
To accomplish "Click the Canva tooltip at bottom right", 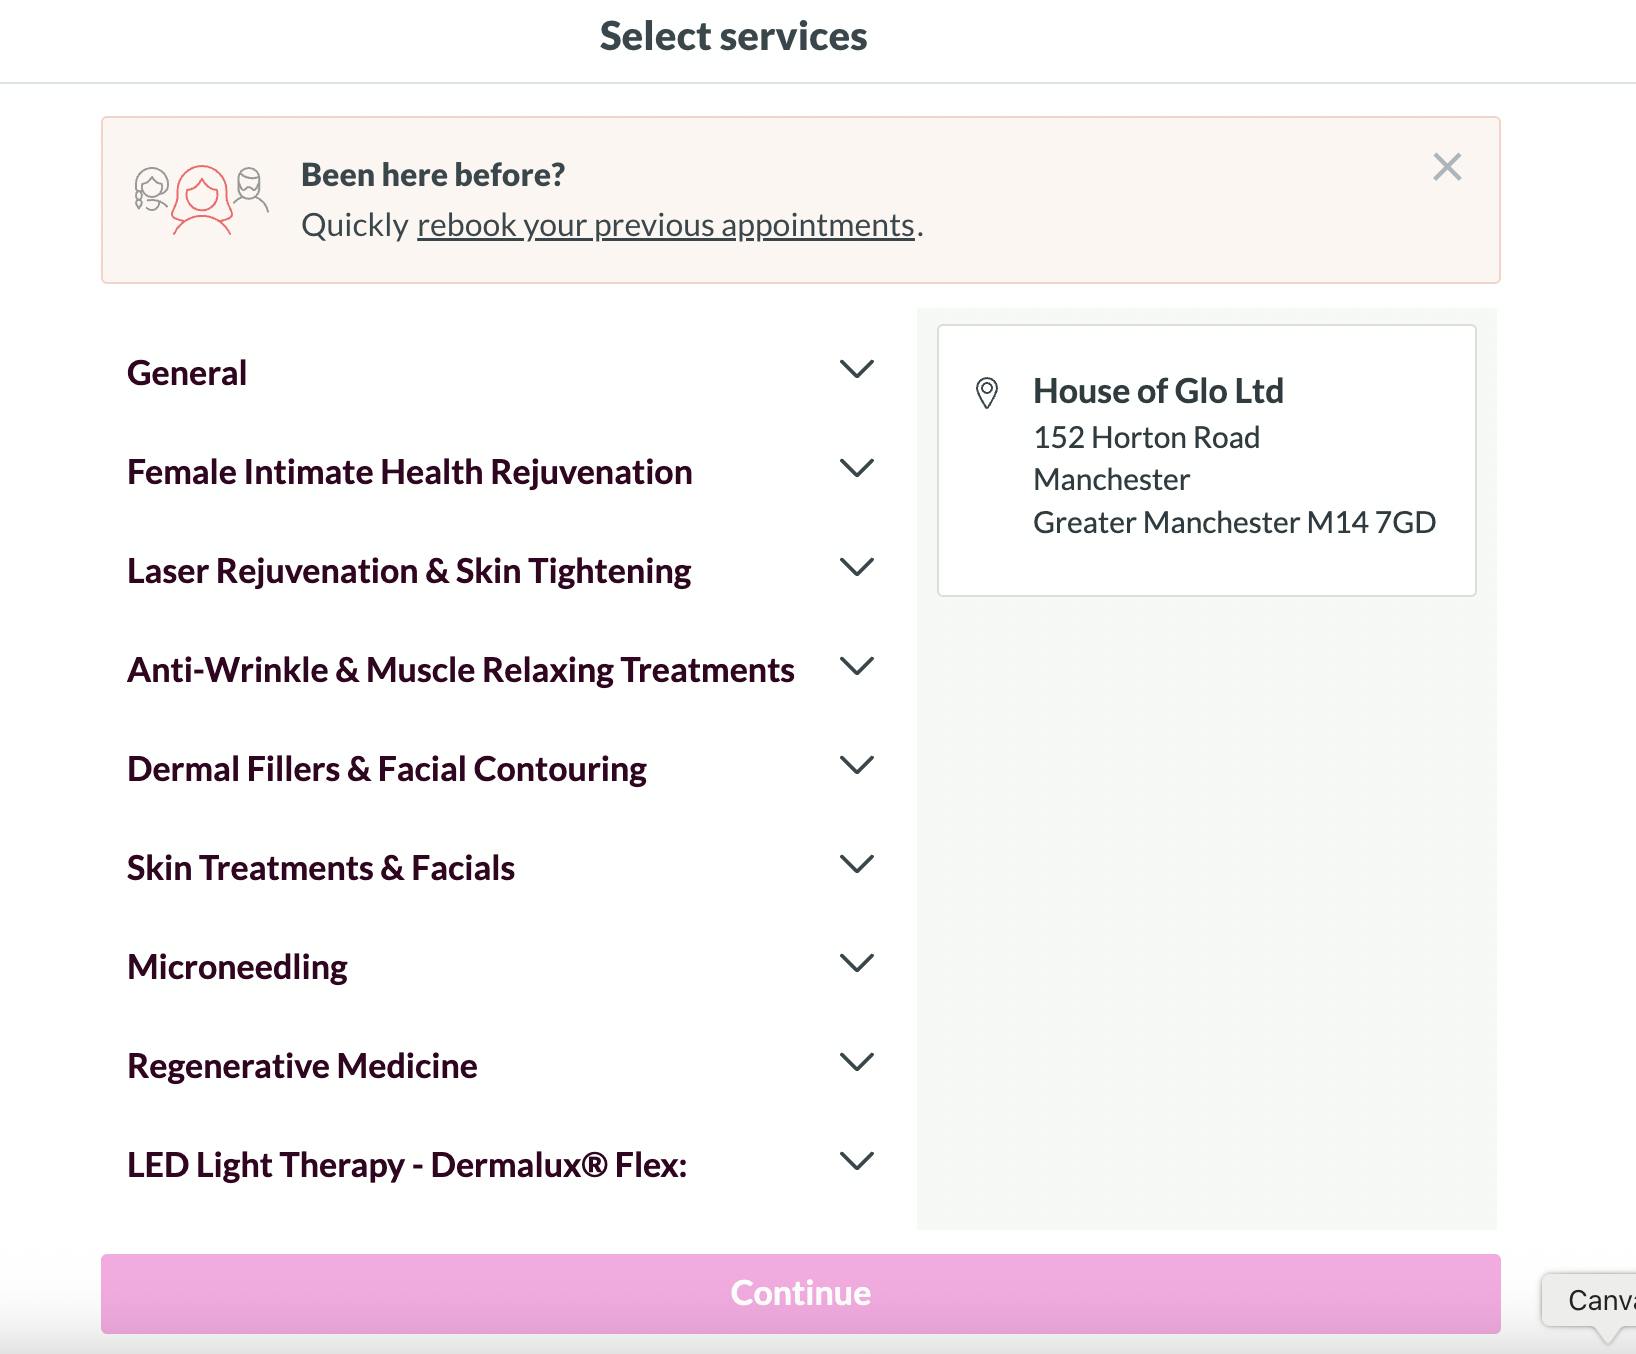I will coord(1598,1300).
